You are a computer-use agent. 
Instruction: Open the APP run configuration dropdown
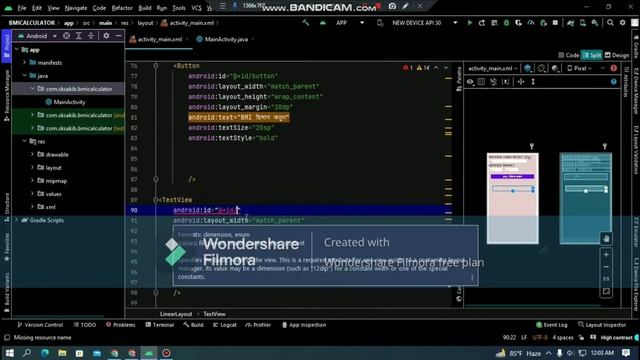pos(350,23)
